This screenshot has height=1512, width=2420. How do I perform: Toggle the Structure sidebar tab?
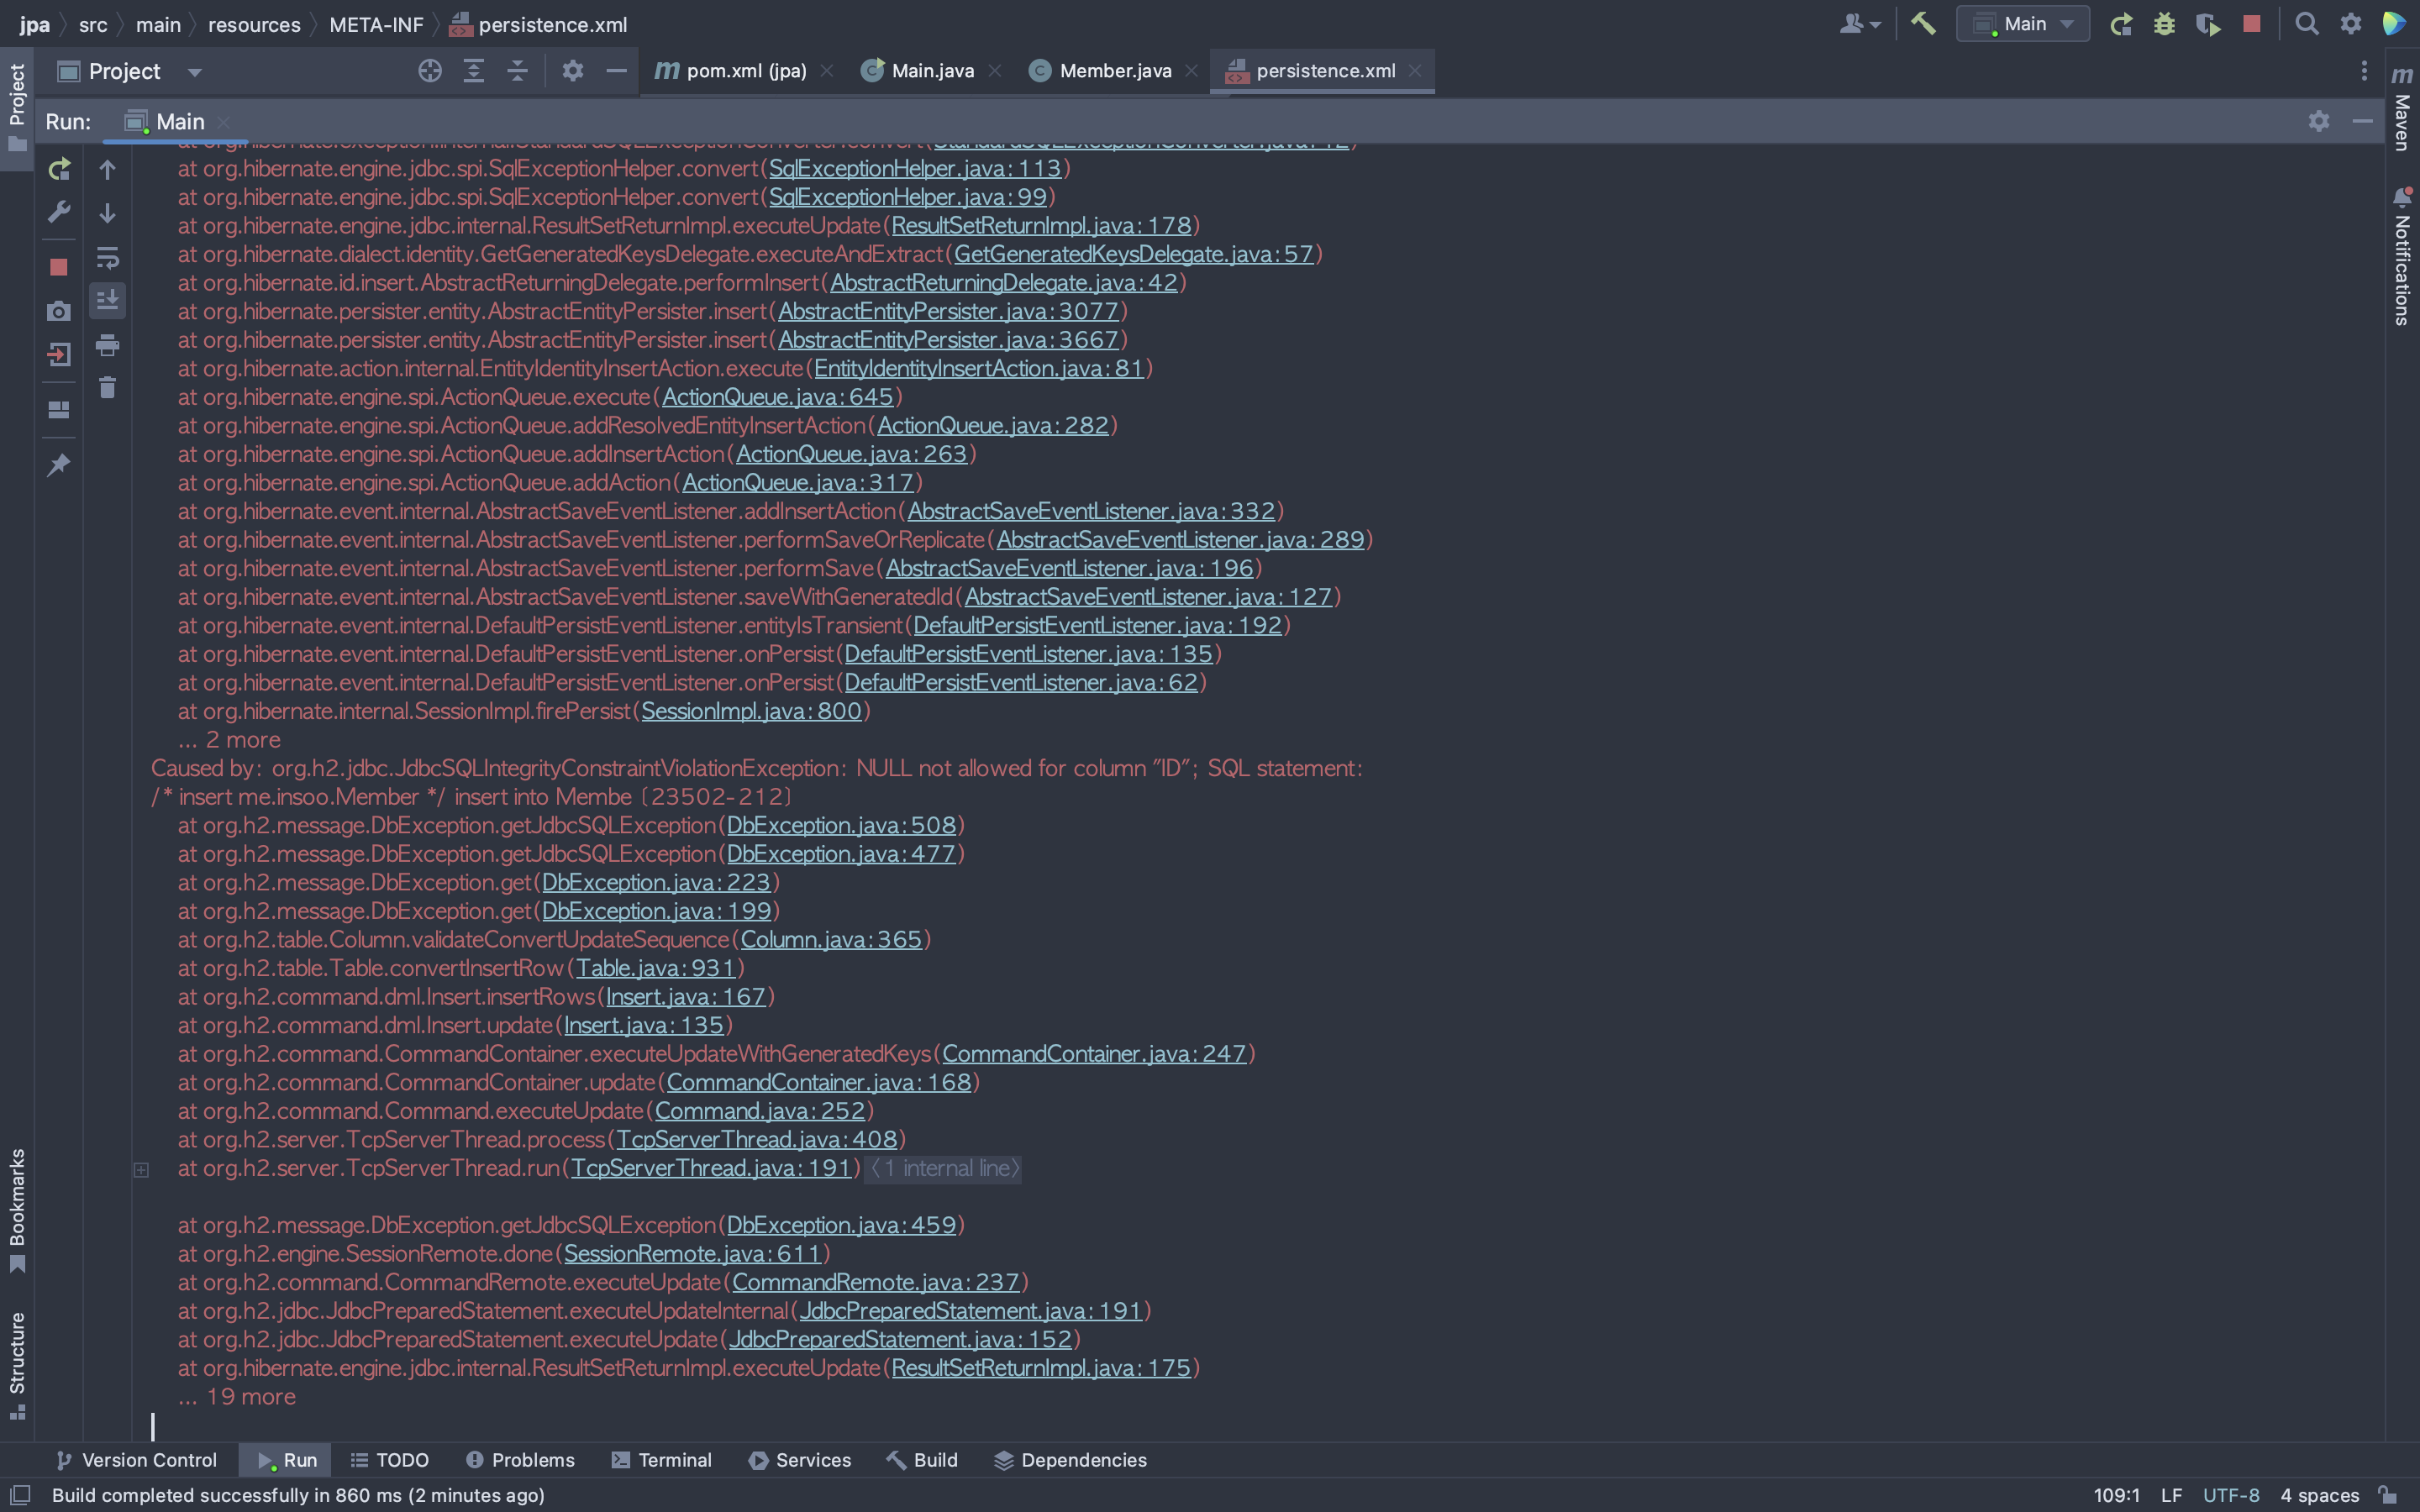(17, 1365)
